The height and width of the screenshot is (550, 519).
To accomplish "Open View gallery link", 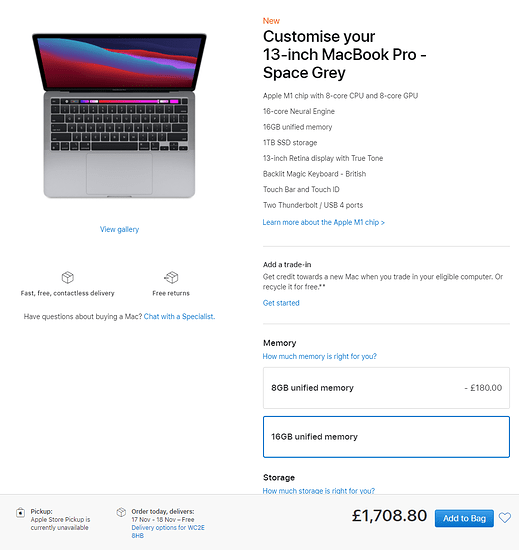I will click(120, 229).
